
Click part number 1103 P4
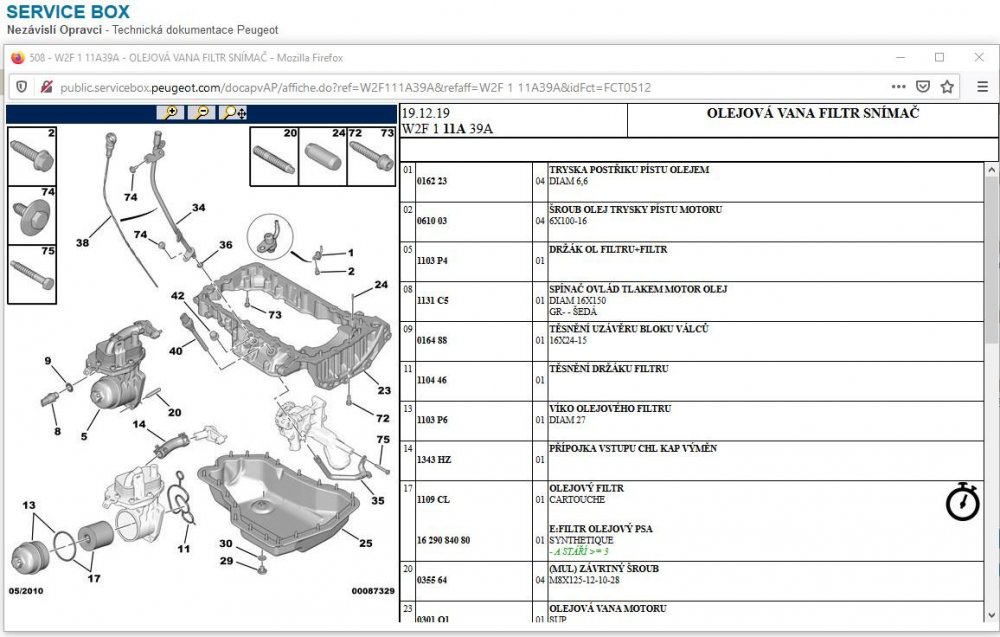(x=432, y=260)
